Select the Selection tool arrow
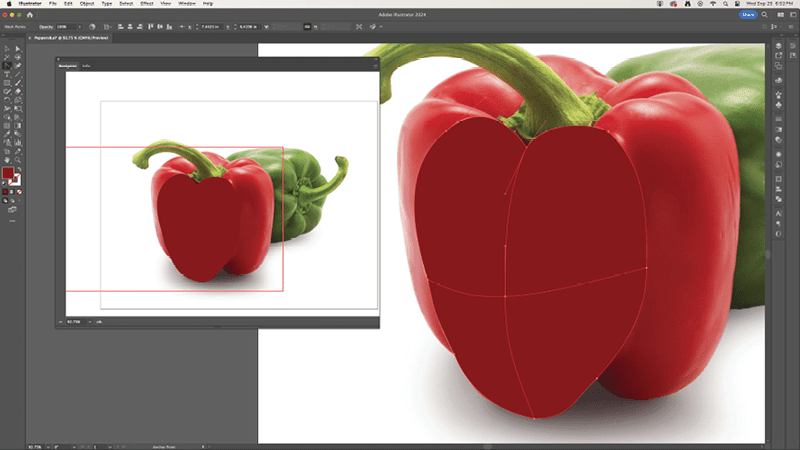The image size is (800, 450). click(x=7, y=49)
